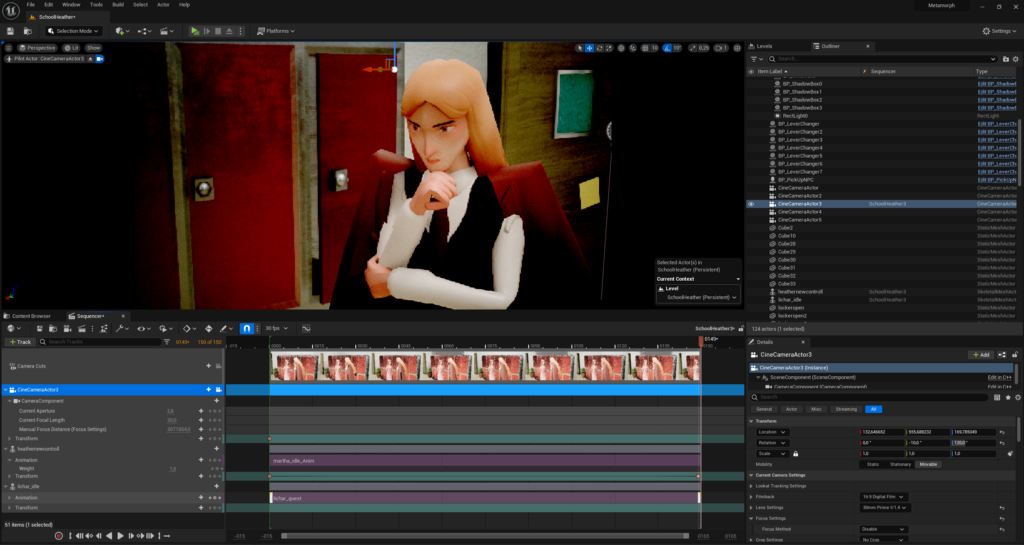
Task: Open the viewport hamburger options menu
Action: (8, 48)
